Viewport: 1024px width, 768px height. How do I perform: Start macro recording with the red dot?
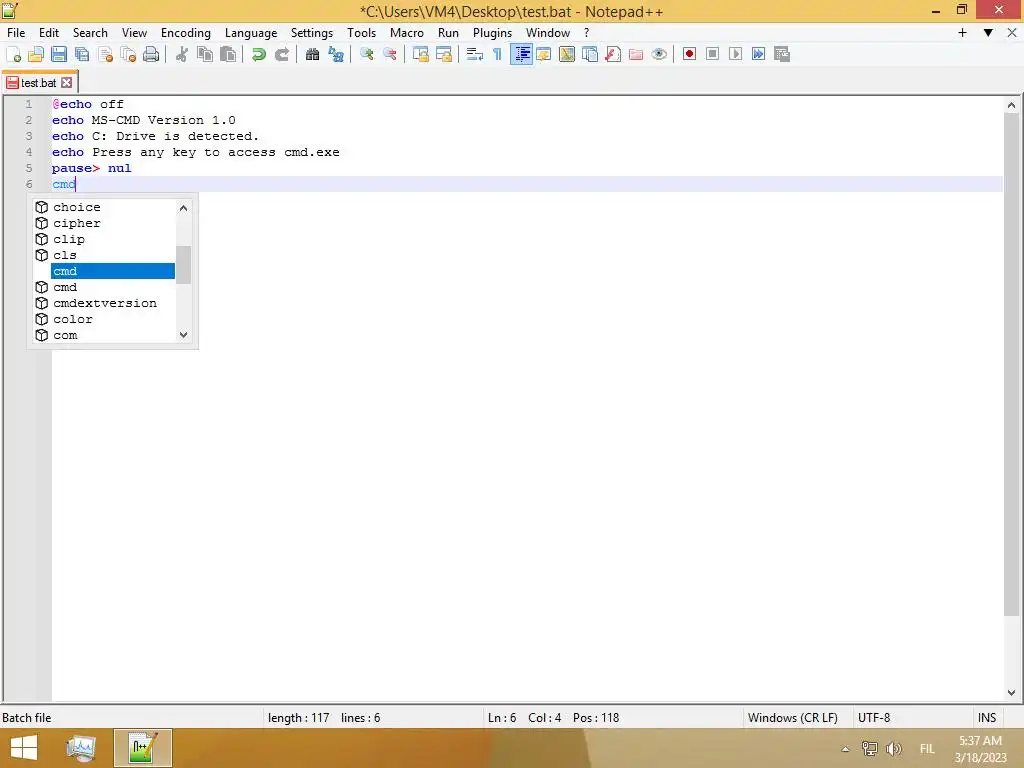[689, 54]
